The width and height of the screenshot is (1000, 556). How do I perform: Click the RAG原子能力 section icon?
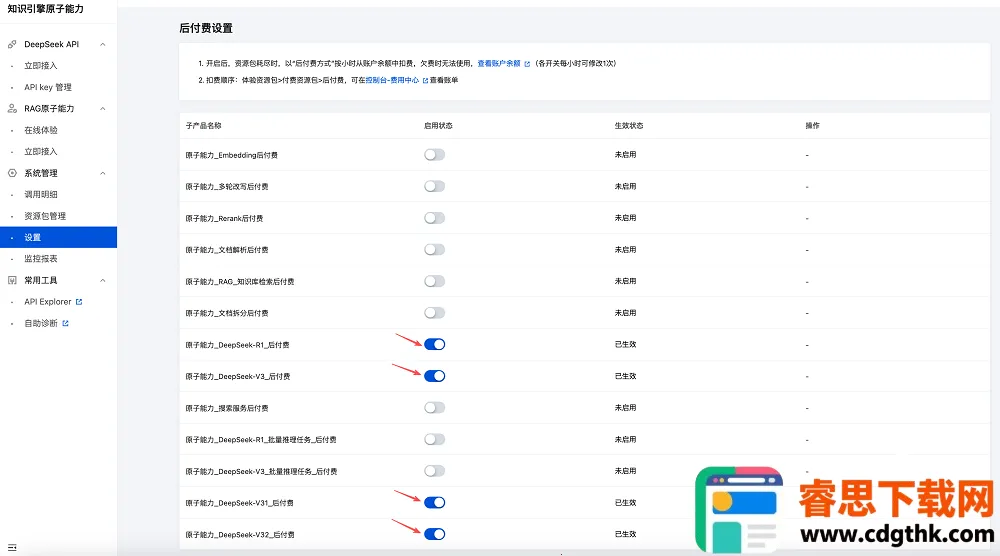pyautogui.click(x=12, y=108)
